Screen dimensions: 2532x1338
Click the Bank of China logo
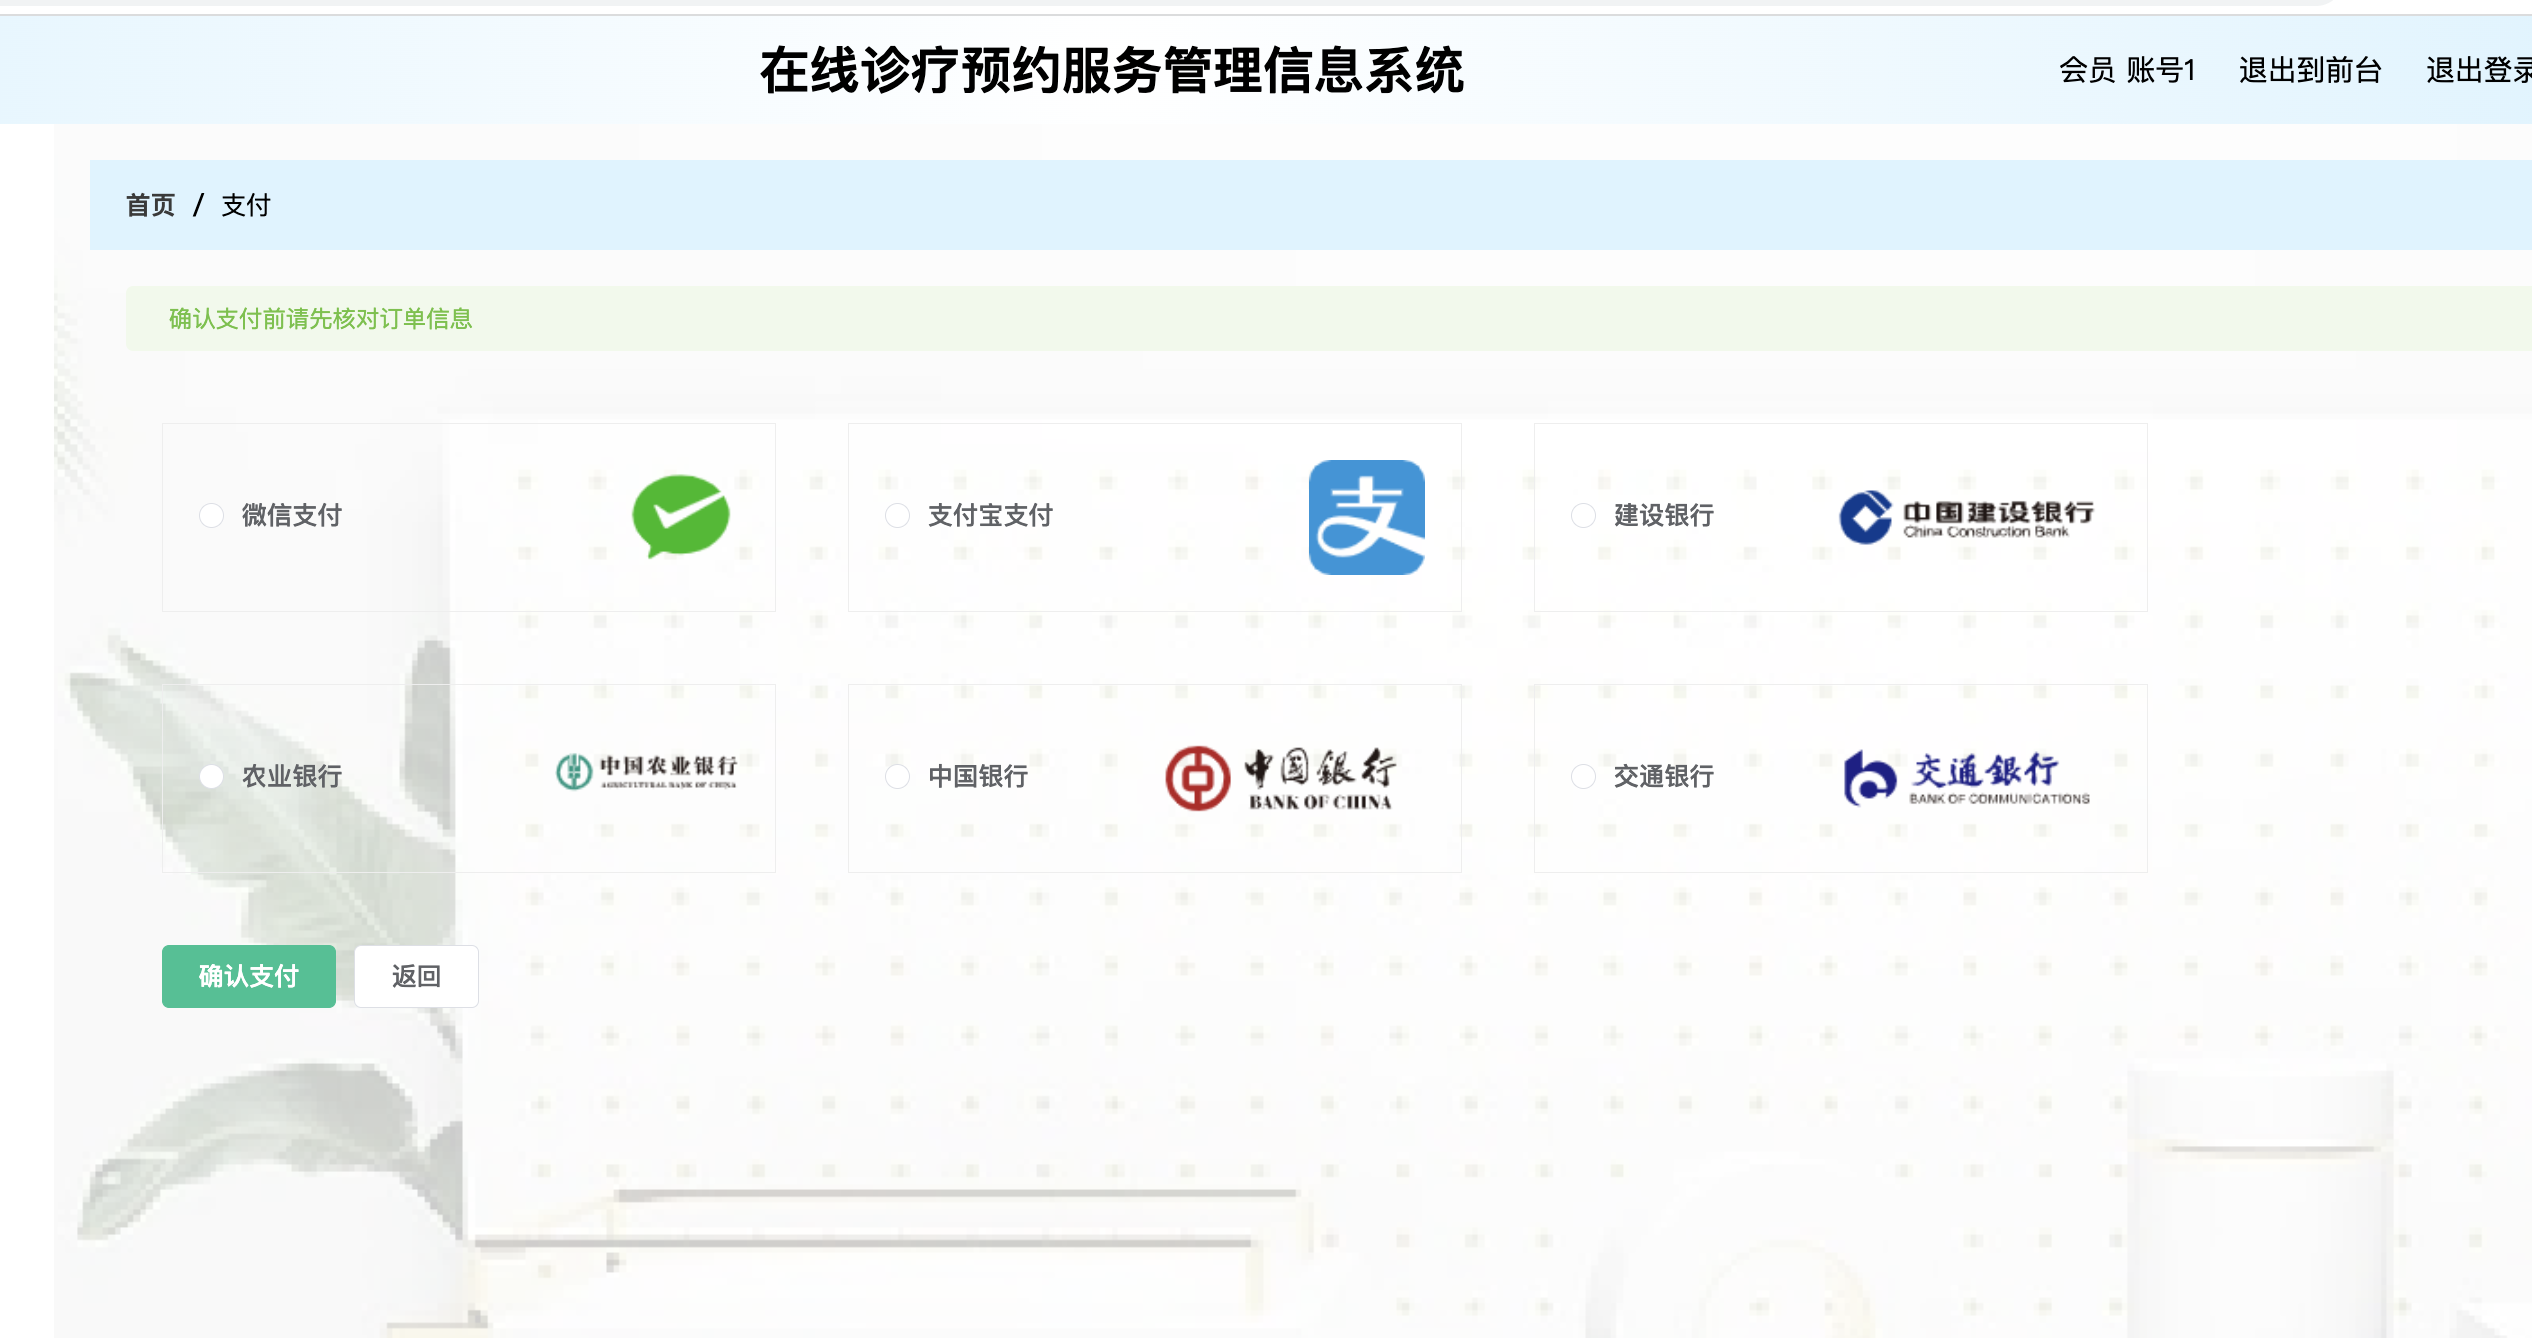(1280, 778)
